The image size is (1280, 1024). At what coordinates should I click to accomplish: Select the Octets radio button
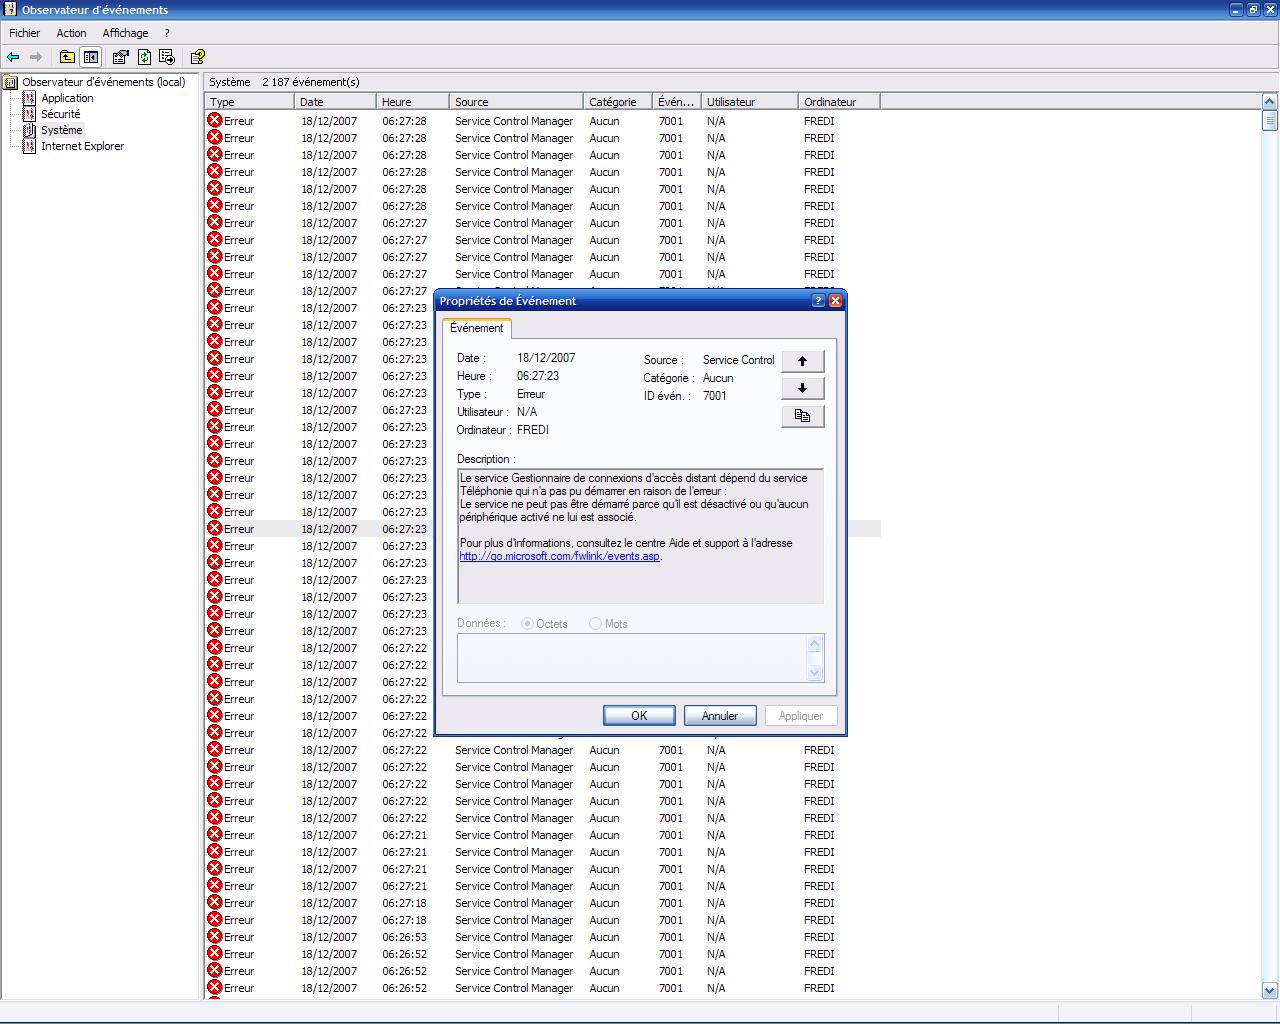[528, 624]
